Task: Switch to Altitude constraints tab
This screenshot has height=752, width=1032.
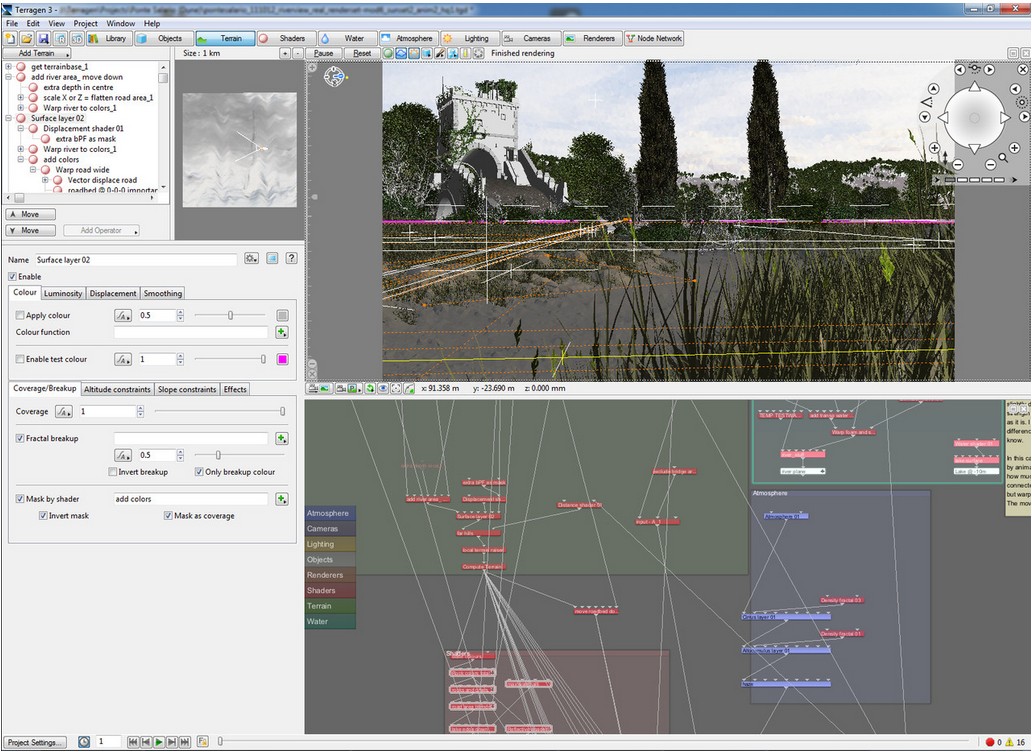Action: click(117, 389)
